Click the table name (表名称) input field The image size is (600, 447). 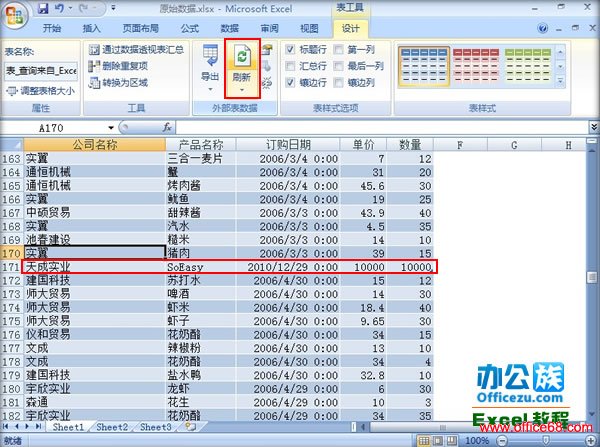click(x=41, y=71)
